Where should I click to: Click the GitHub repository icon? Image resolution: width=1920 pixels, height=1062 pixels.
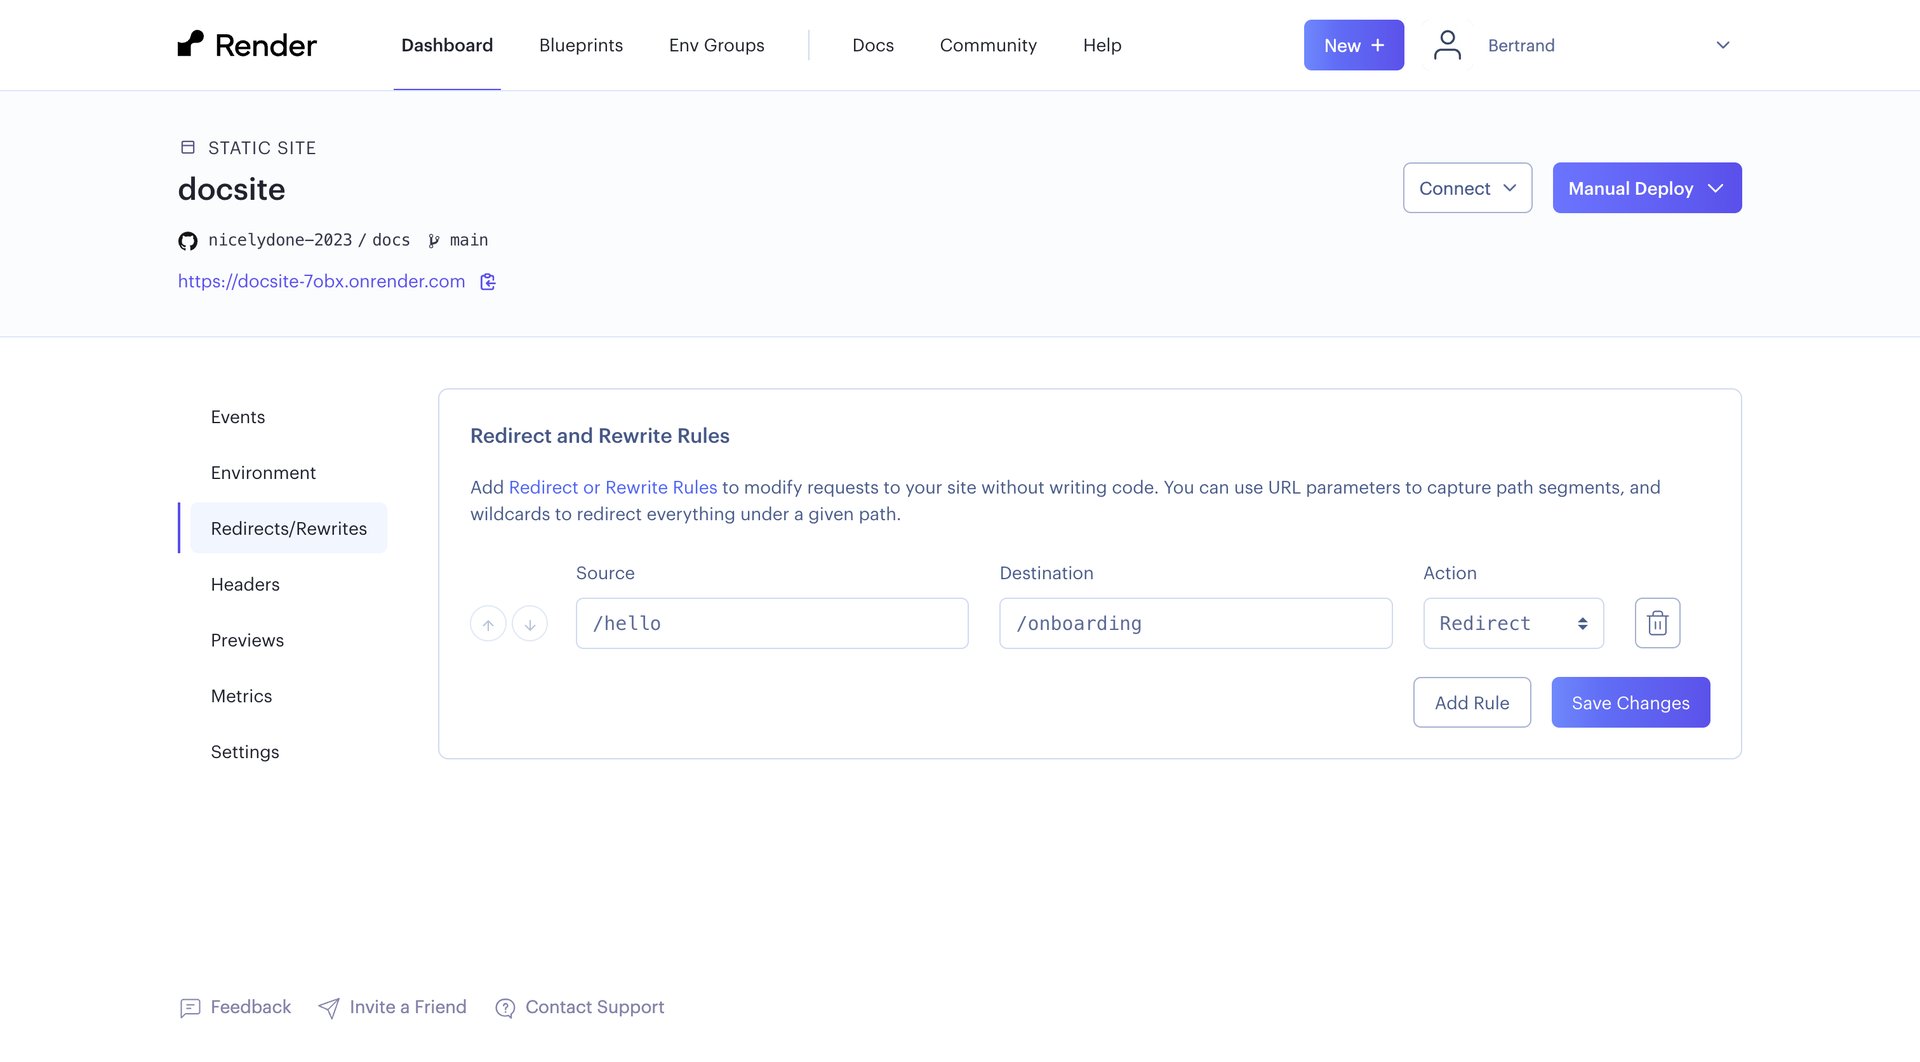click(x=187, y=240)
